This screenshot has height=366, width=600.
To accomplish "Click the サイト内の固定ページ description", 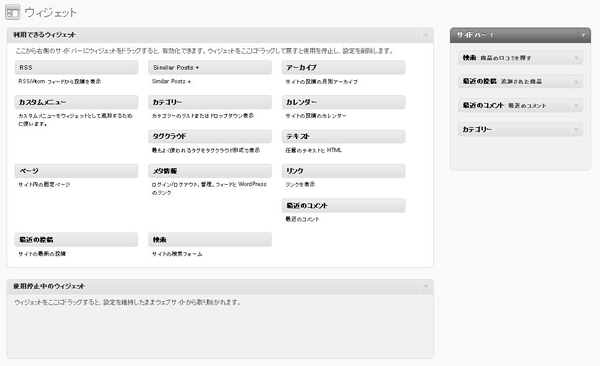I will point(44,185).
